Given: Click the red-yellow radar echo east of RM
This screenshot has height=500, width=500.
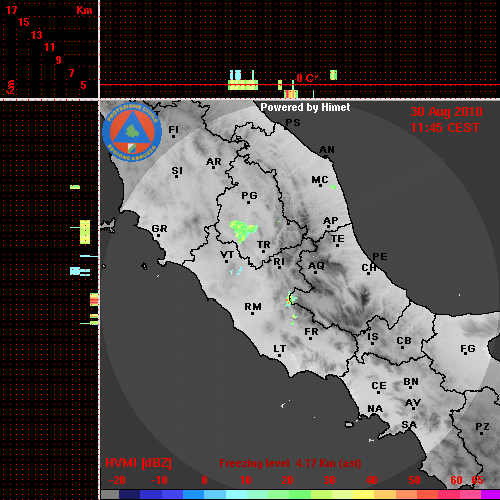Looking at the screenshot, I should (290, 299).
